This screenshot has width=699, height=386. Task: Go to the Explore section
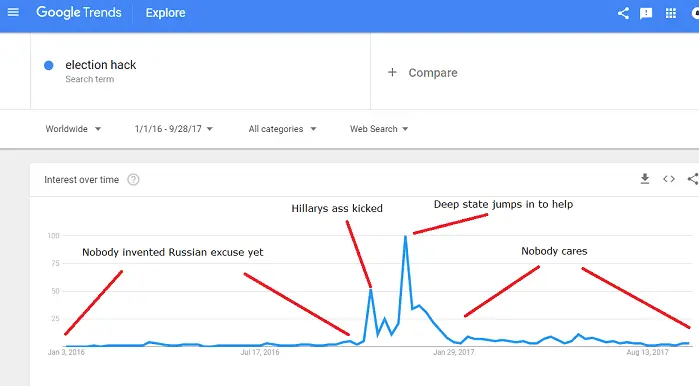point(165,13)
